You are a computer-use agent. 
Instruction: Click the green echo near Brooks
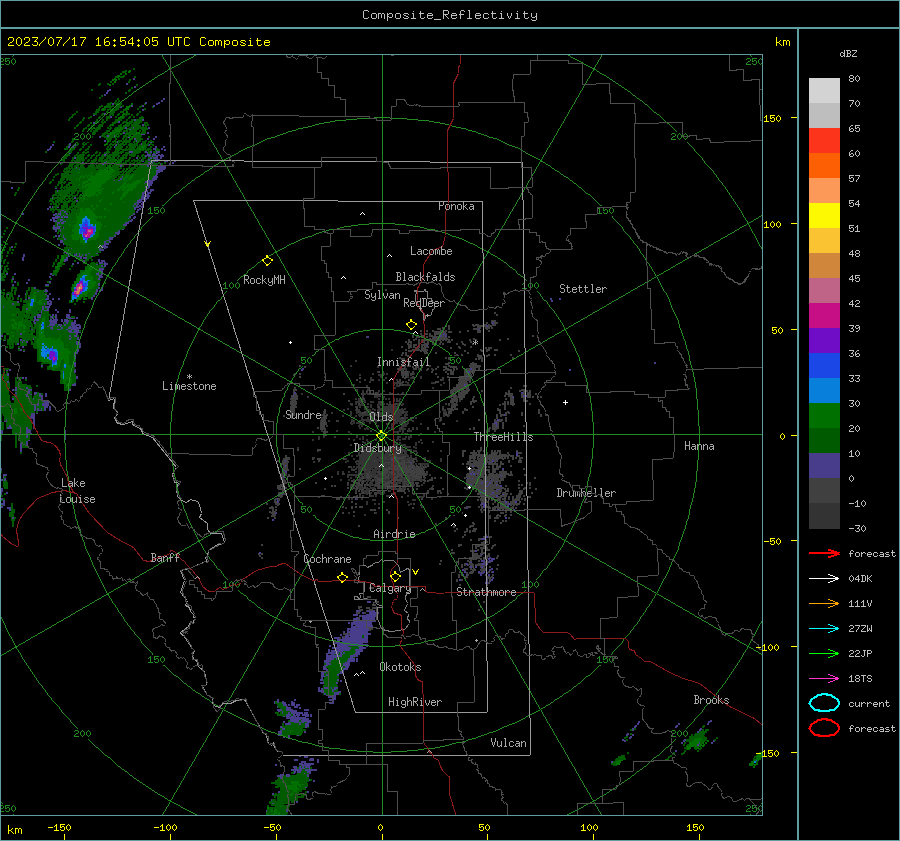pyautogui.click(x=696, y=739)
